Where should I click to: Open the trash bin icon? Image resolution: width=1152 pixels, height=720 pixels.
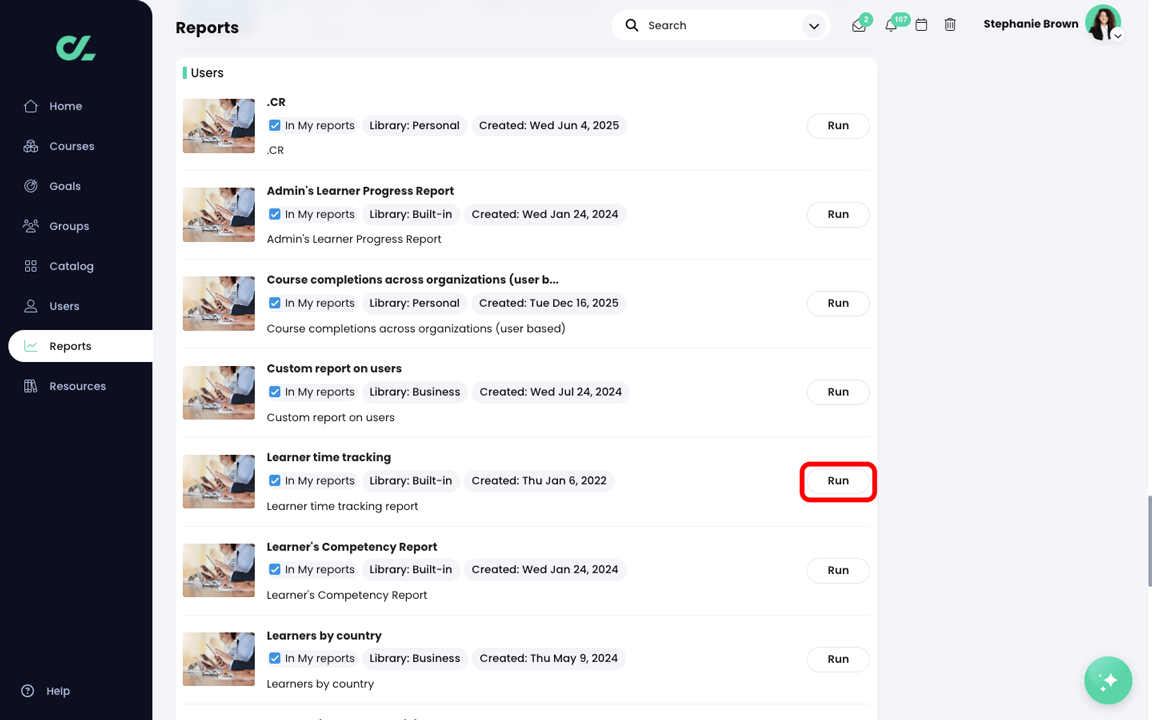pyautogui.click(x=950, y=25)
